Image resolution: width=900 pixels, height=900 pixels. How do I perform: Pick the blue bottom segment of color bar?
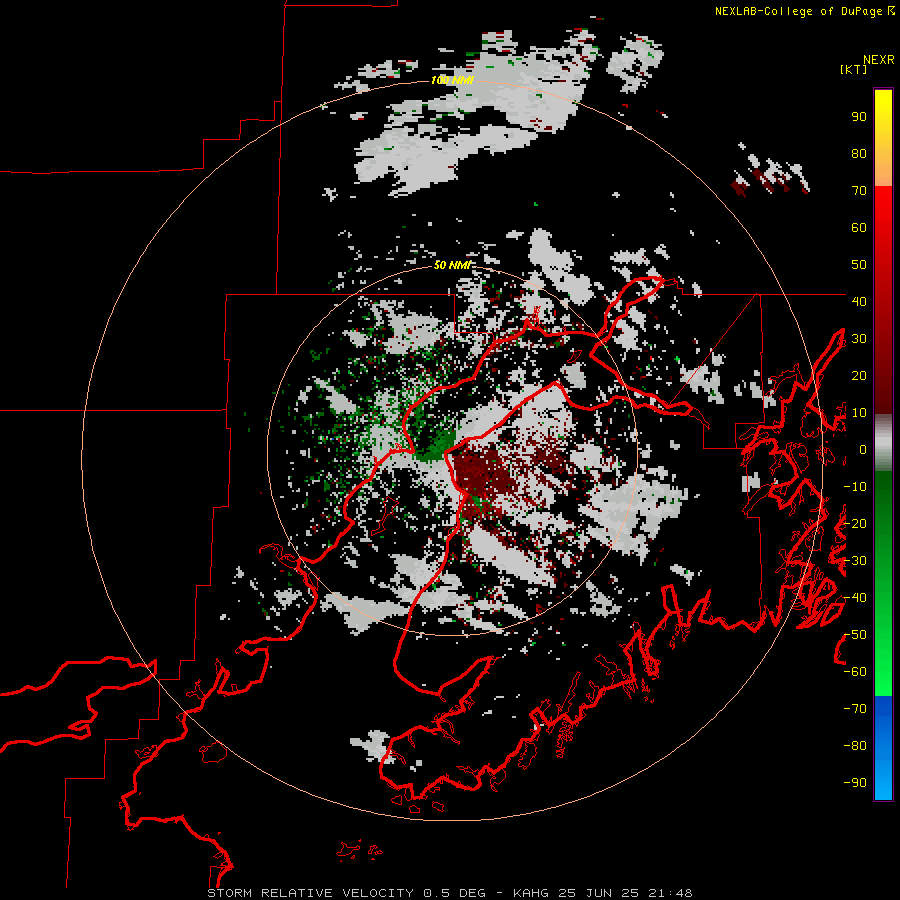coord(883,748)
